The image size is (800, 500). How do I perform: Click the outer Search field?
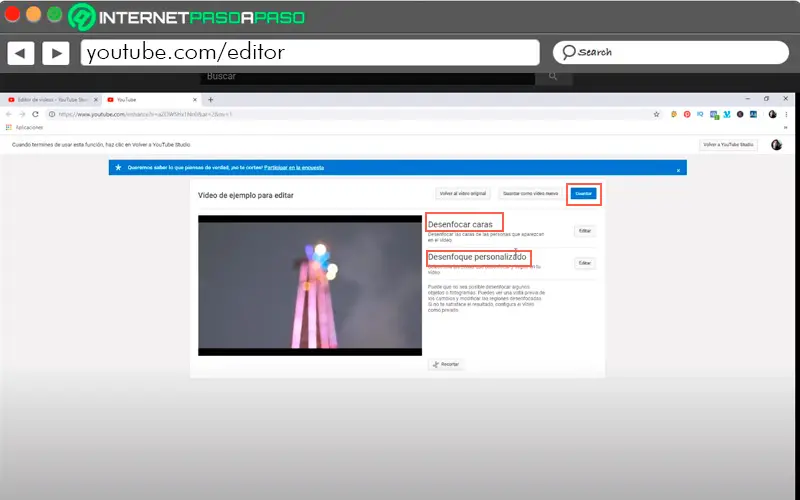click(x=671, y=53)
